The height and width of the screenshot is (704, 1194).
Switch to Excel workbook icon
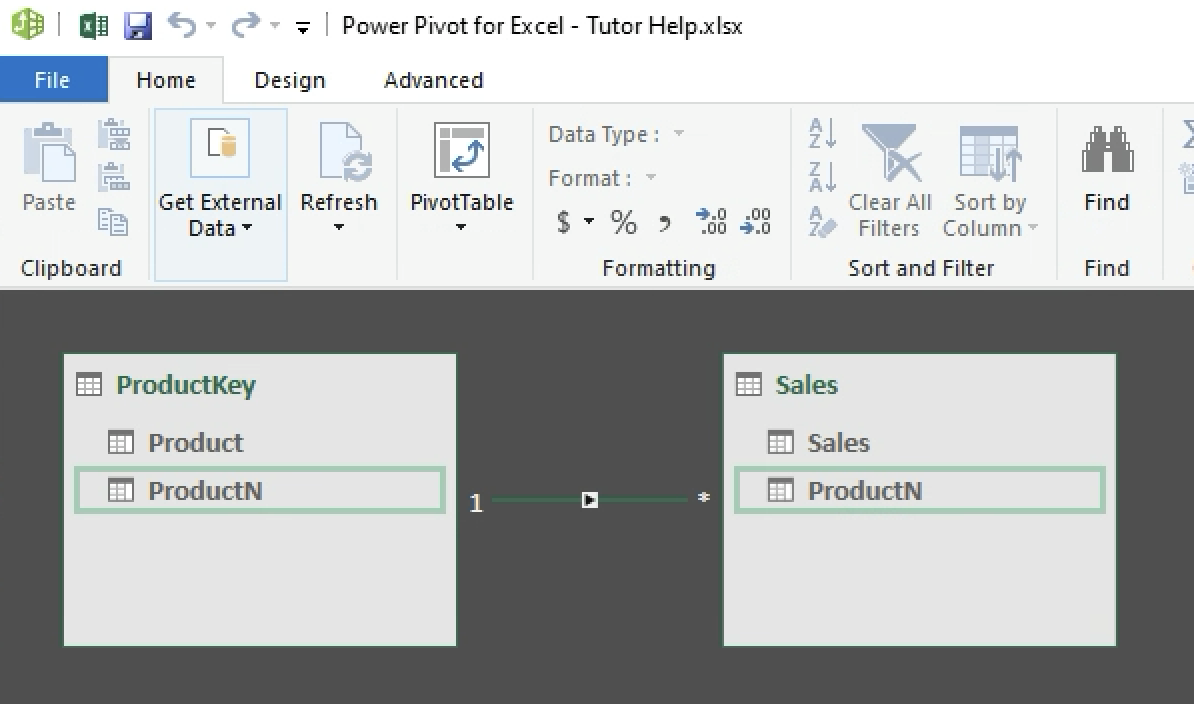click(x=94, y=26)
